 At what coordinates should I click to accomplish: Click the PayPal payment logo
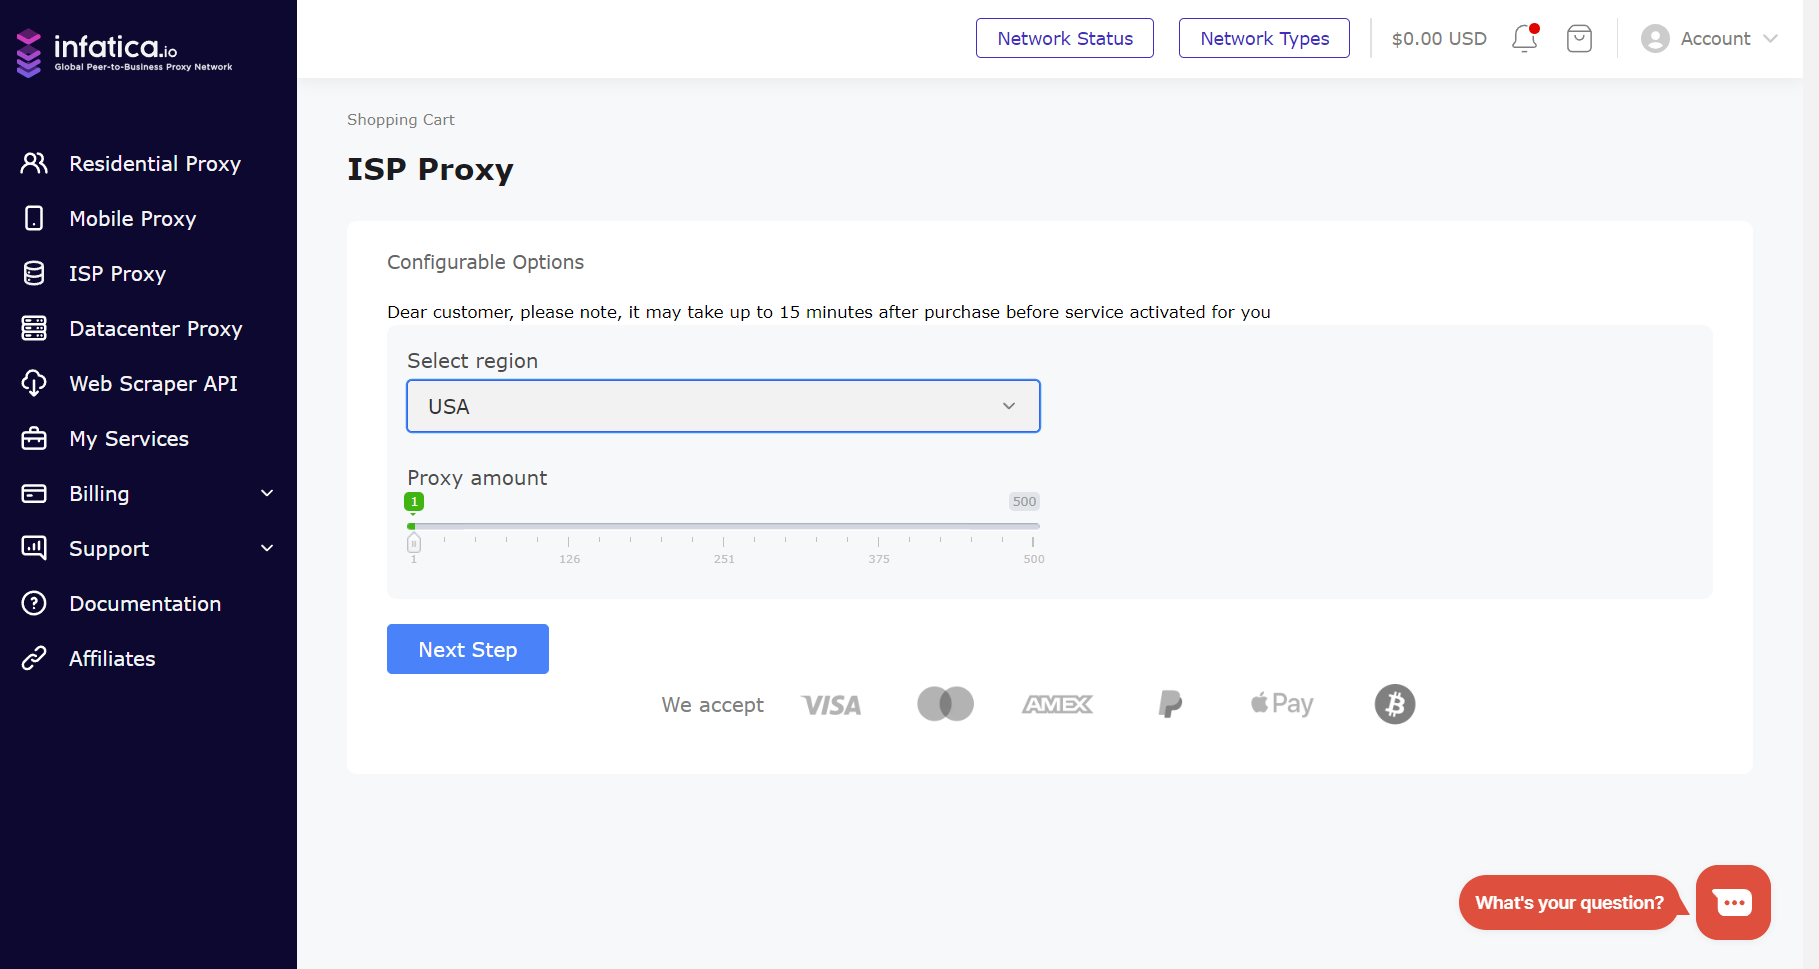coord(1170,704)
